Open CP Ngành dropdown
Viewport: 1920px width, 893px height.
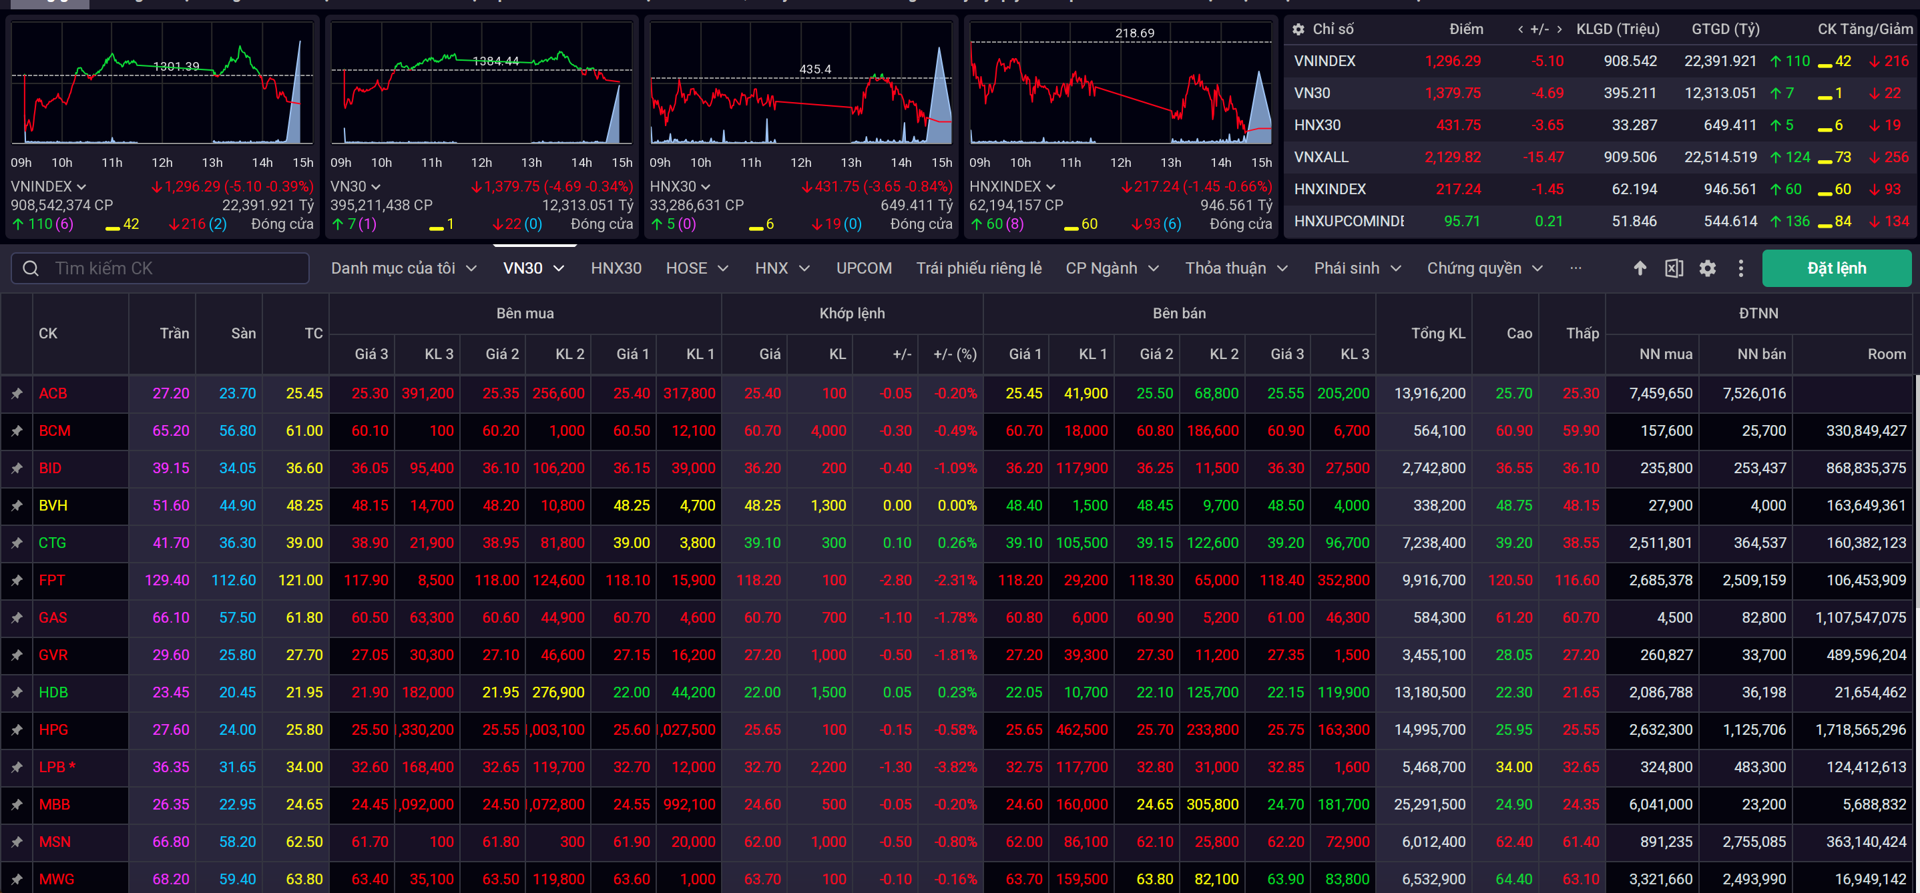coord(1112,268)
